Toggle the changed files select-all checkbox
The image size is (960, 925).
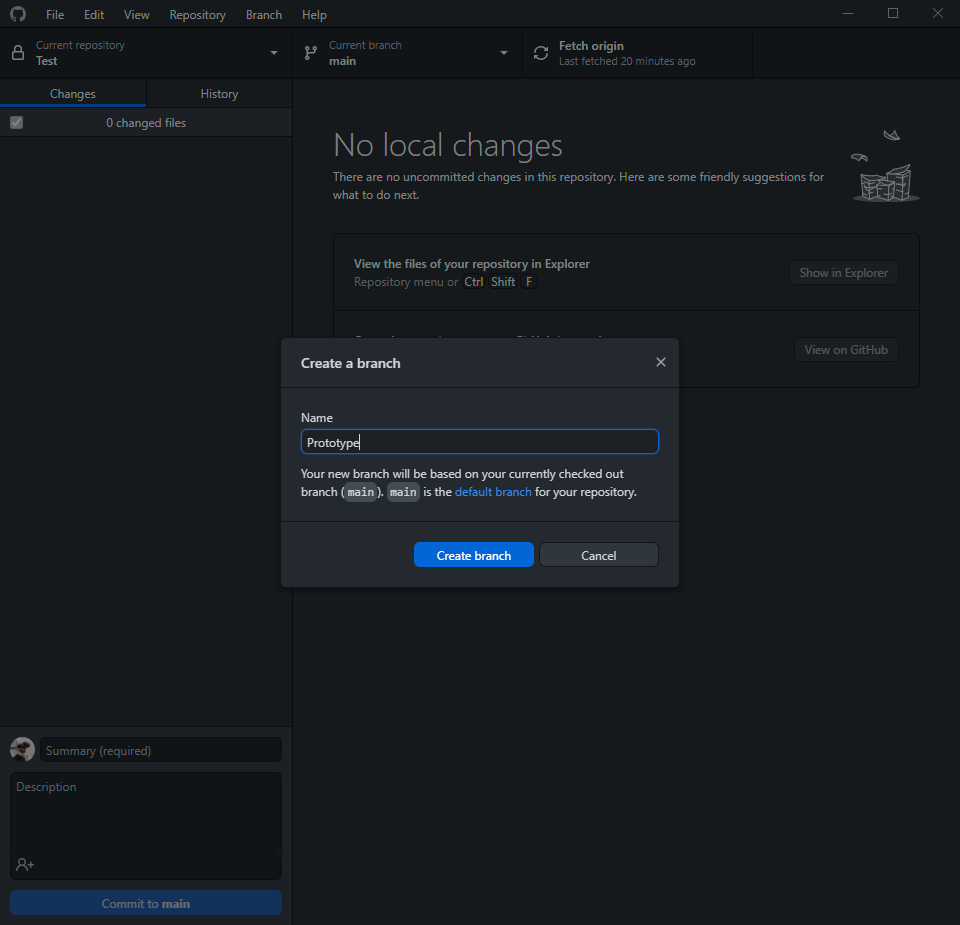tap(16, 123)
